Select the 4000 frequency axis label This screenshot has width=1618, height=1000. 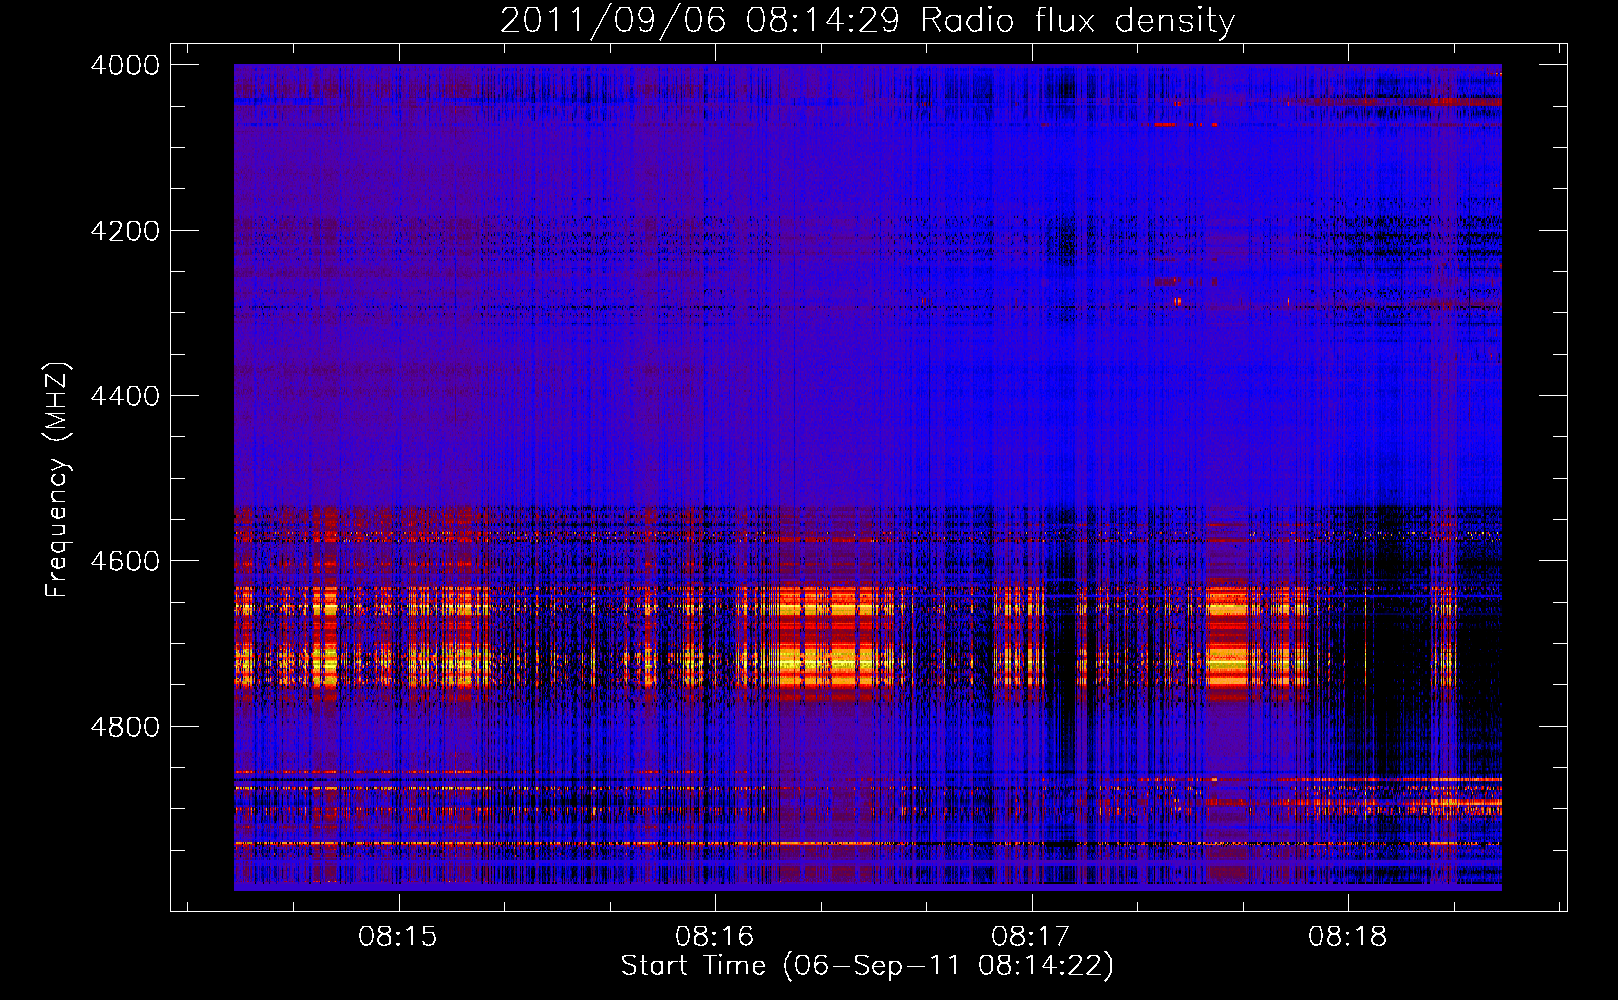pos(125,65)
